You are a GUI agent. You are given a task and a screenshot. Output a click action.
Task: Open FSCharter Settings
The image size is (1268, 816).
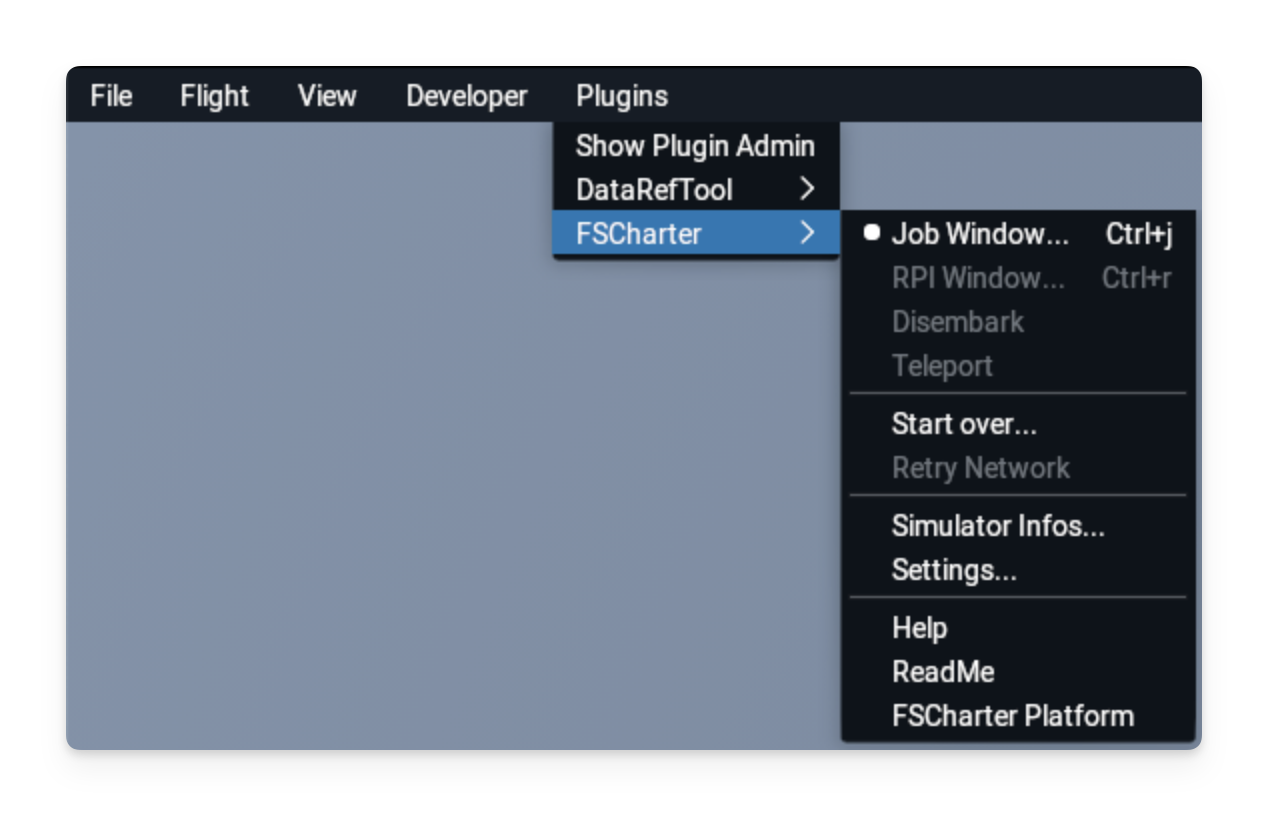[954, 570]
